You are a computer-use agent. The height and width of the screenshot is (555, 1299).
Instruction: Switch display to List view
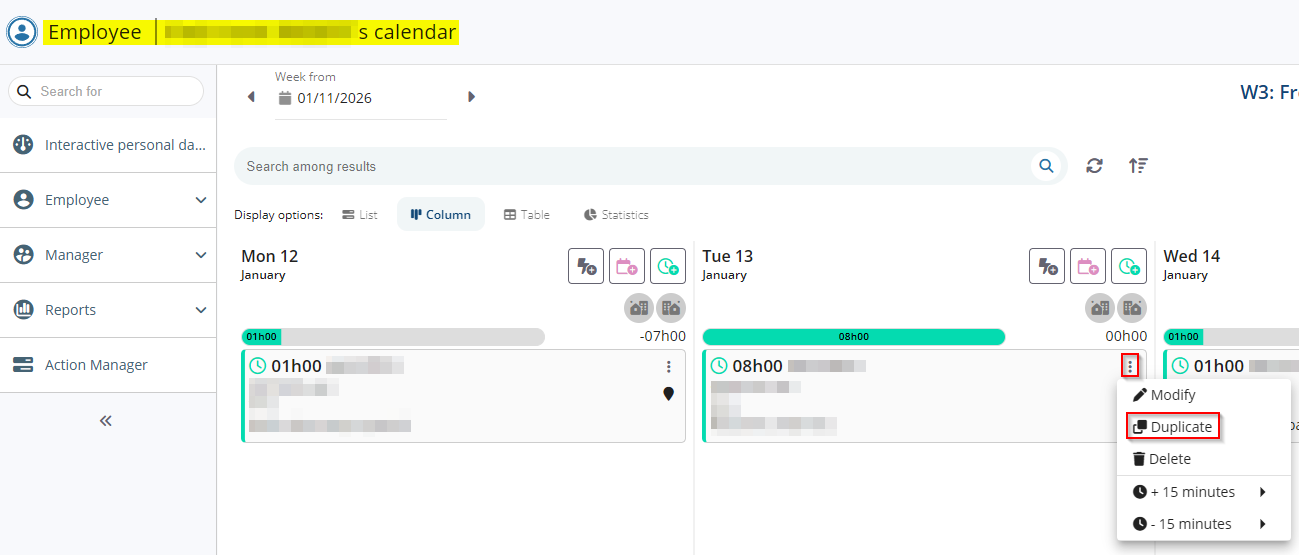(360, 215)
